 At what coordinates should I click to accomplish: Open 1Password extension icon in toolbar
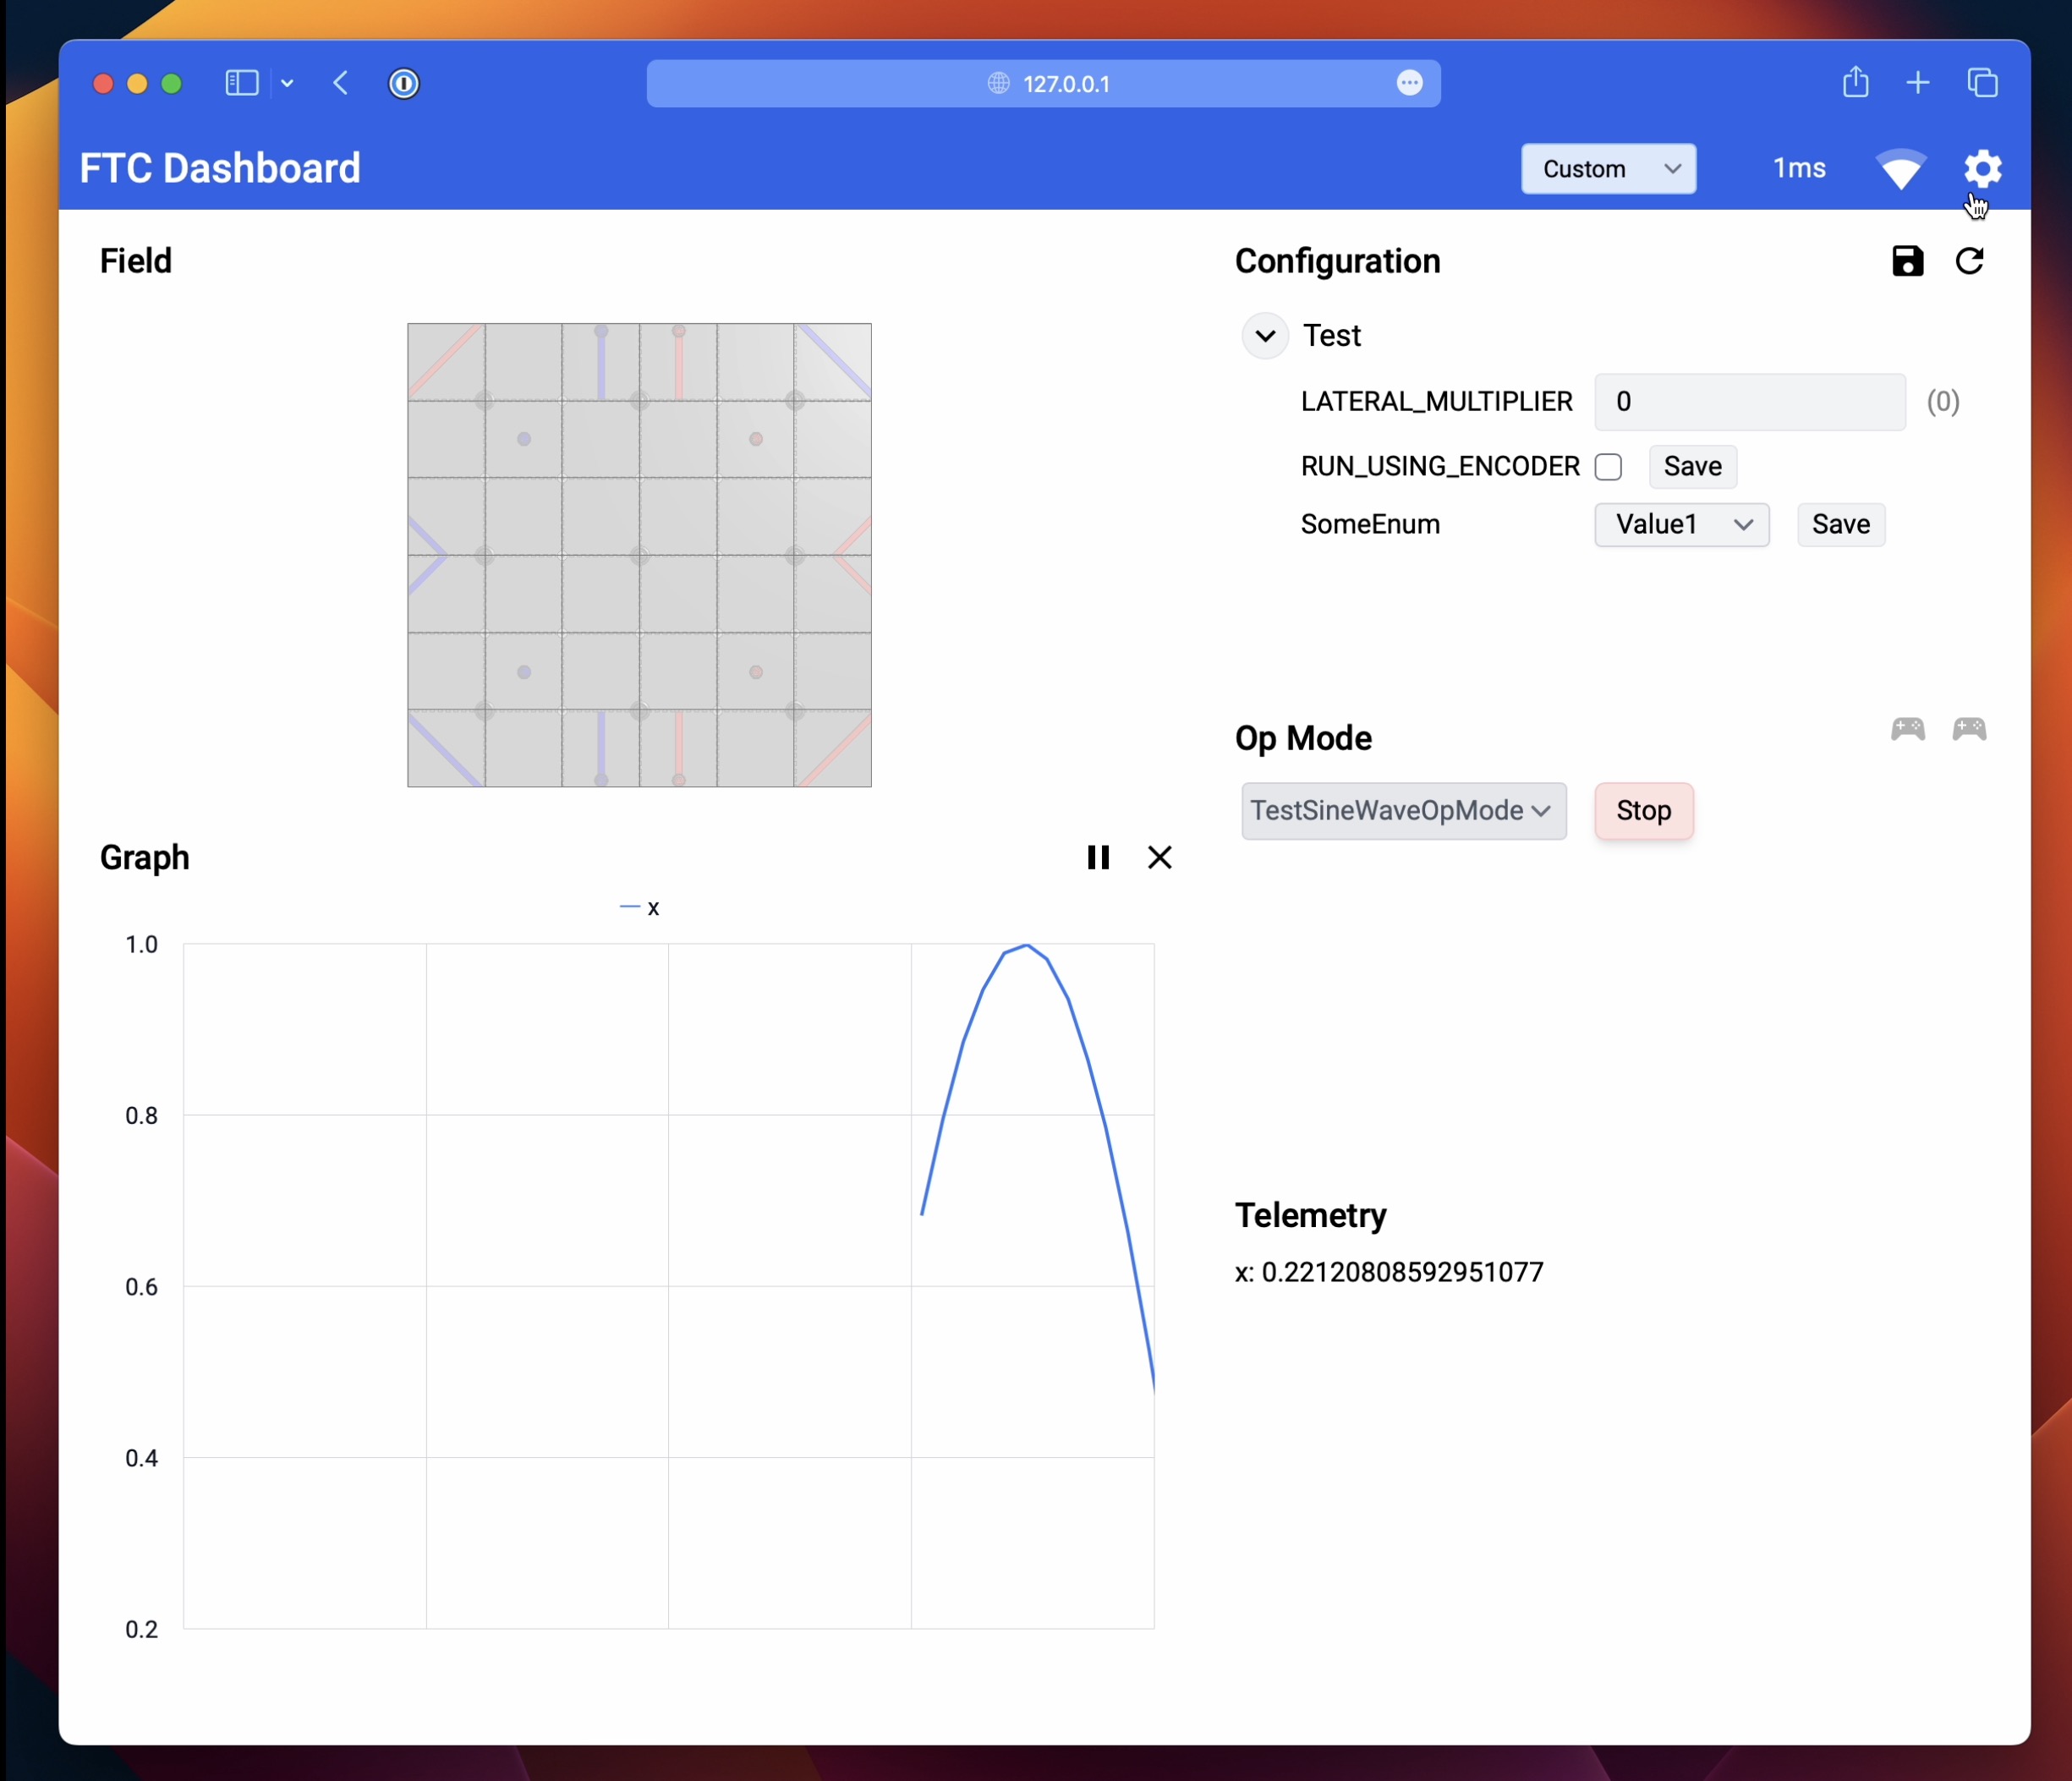click(x=404, y=83)
